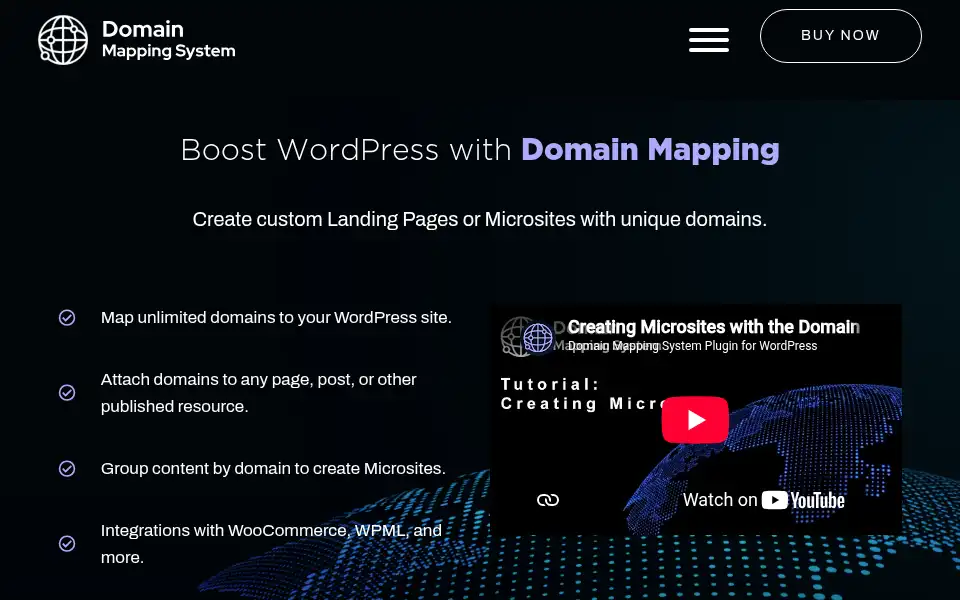Screen dimensions: 960x600
Task: Click checkmark icon beside 'Integrations with WooCommerce'
Action: [x=67, y=544]
